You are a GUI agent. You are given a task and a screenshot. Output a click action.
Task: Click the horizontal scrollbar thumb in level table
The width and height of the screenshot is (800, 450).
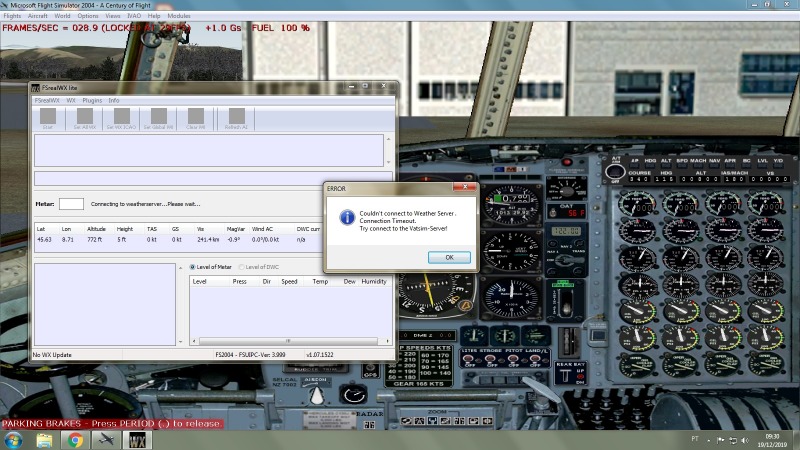[288, 341]
